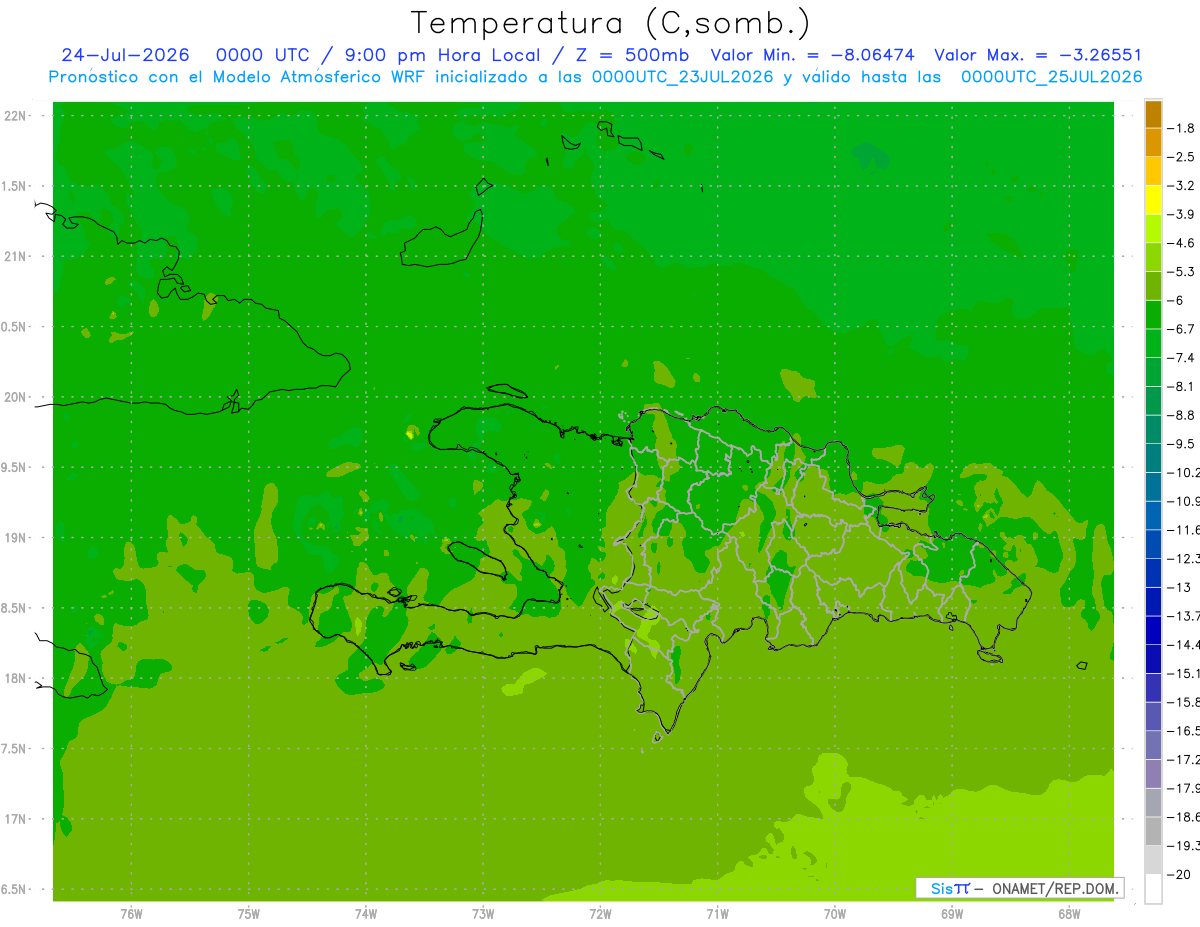Click the Valor Min. = -8.06474 readout
This screenshot has width=1200, height=927.
pos(812,55)
